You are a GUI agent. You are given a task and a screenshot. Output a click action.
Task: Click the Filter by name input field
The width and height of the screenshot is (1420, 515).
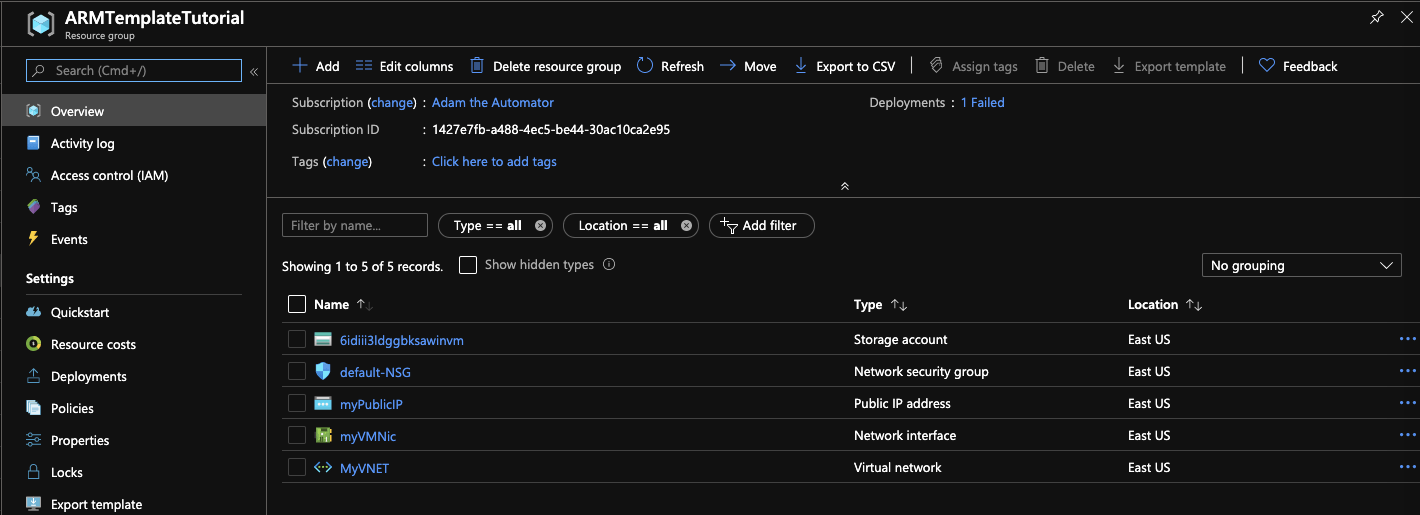click(x=354, y=226)
